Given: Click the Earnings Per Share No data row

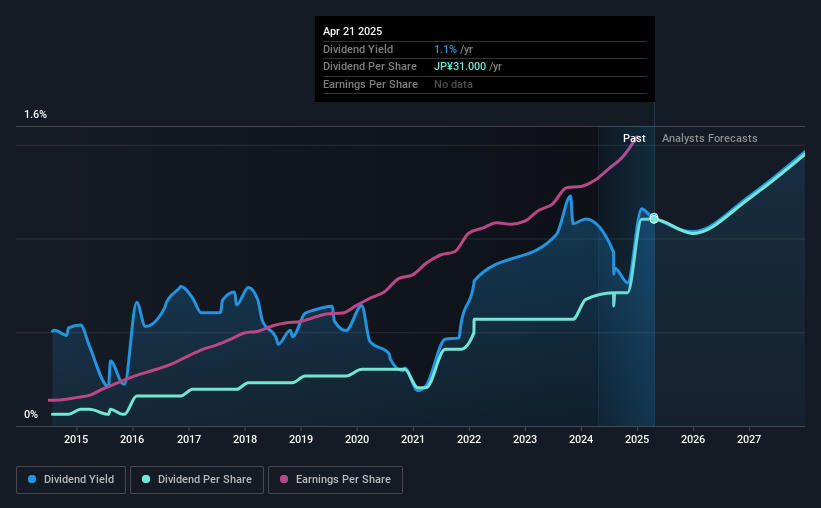Looking at the screenshot, I should click(485, 84).
